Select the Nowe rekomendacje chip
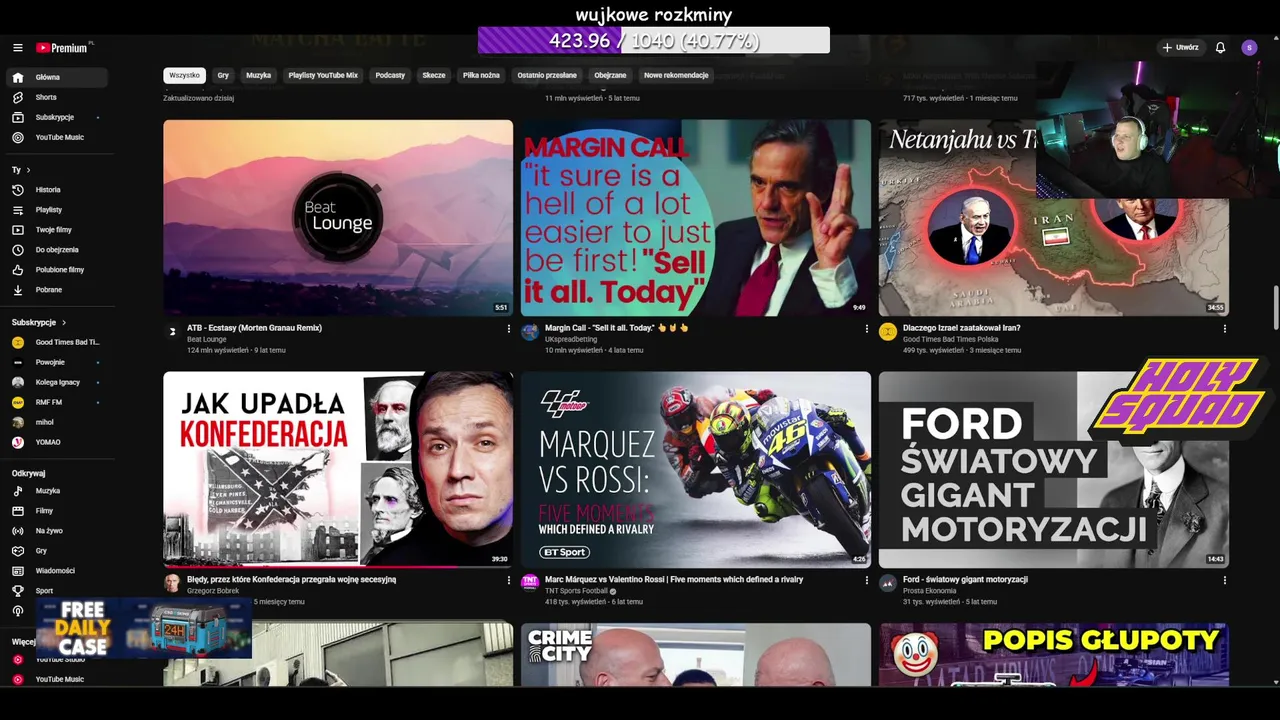The height and width of the screenshot is (720, 1280). pyautogui.click(x=676, y=75)
